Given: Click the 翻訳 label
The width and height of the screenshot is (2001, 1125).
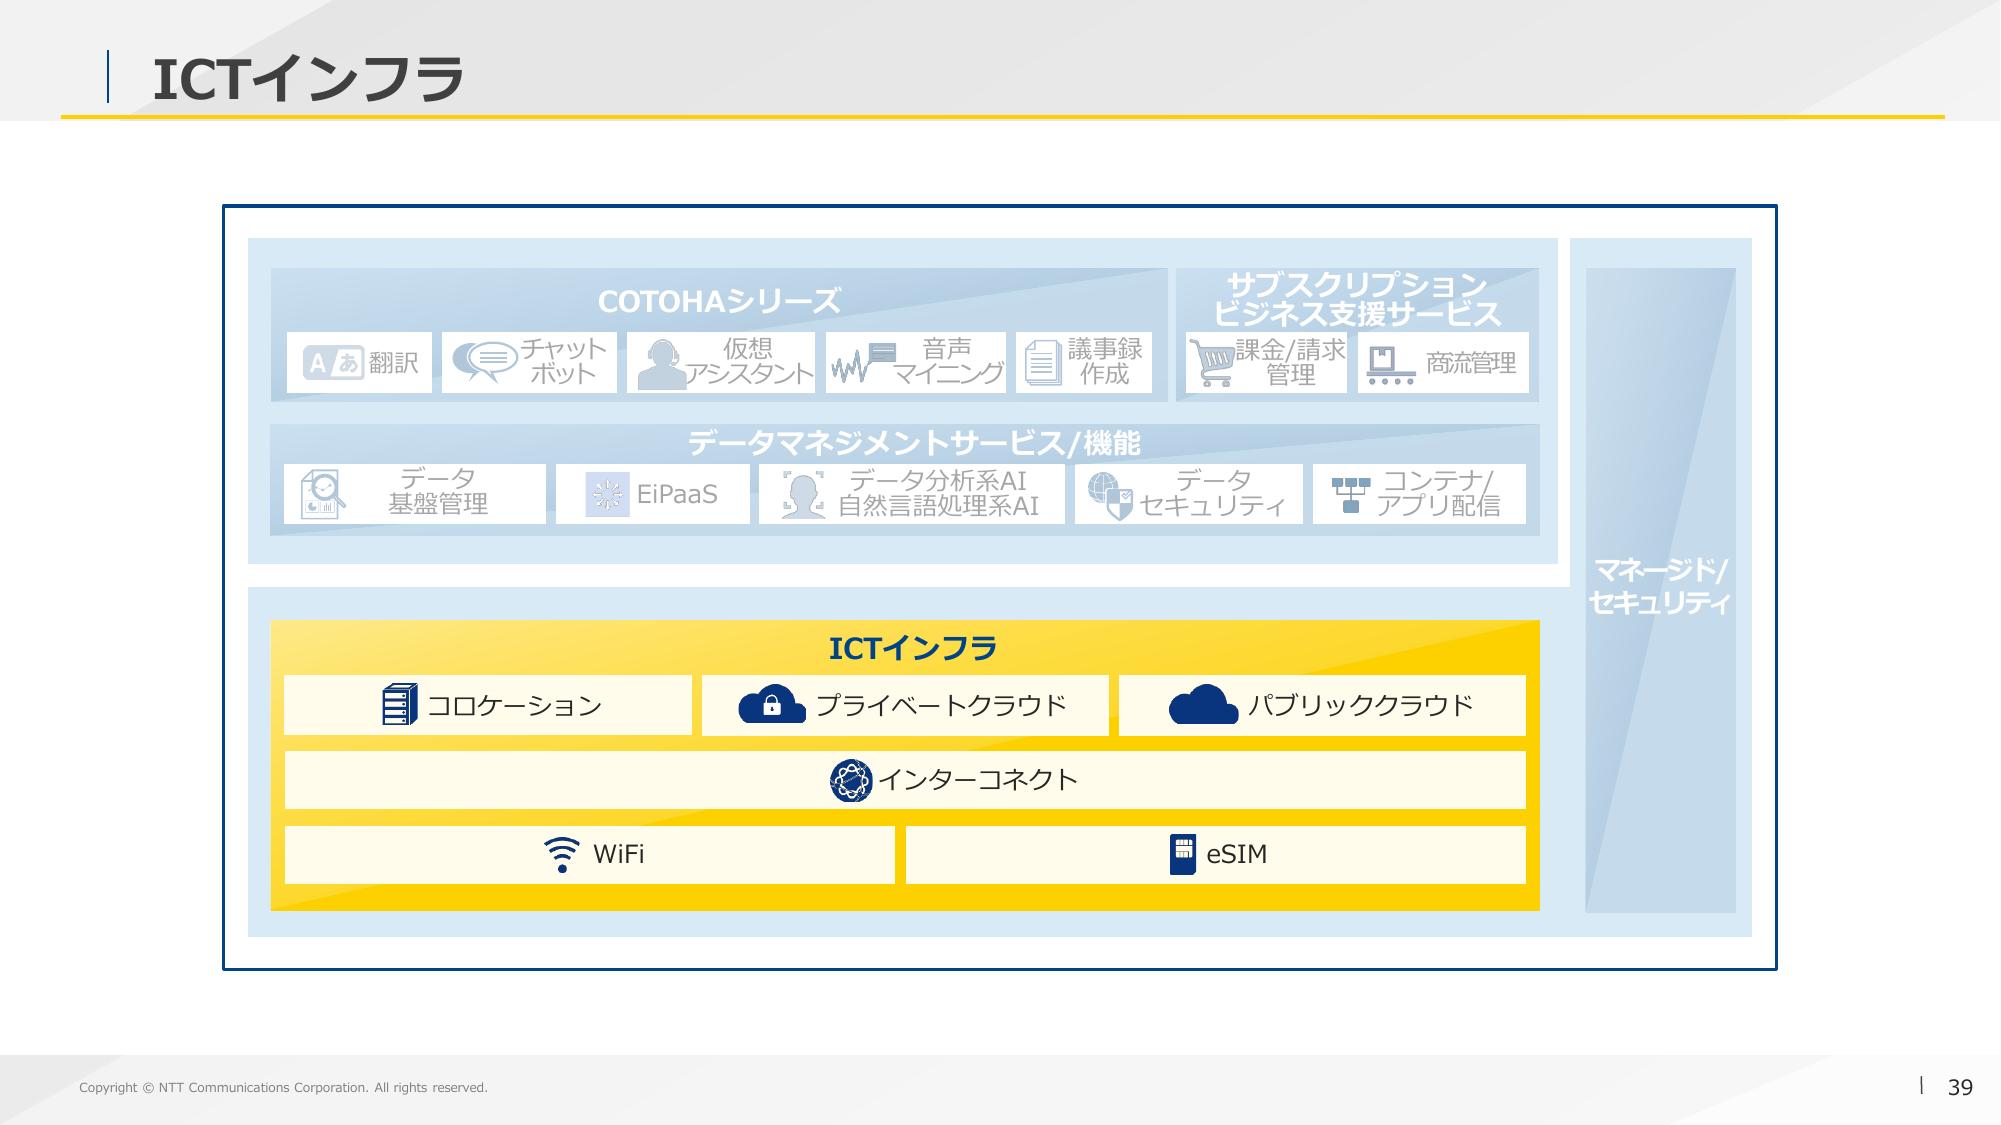Looking at the screenshot, I should click(x=394, y=362).
